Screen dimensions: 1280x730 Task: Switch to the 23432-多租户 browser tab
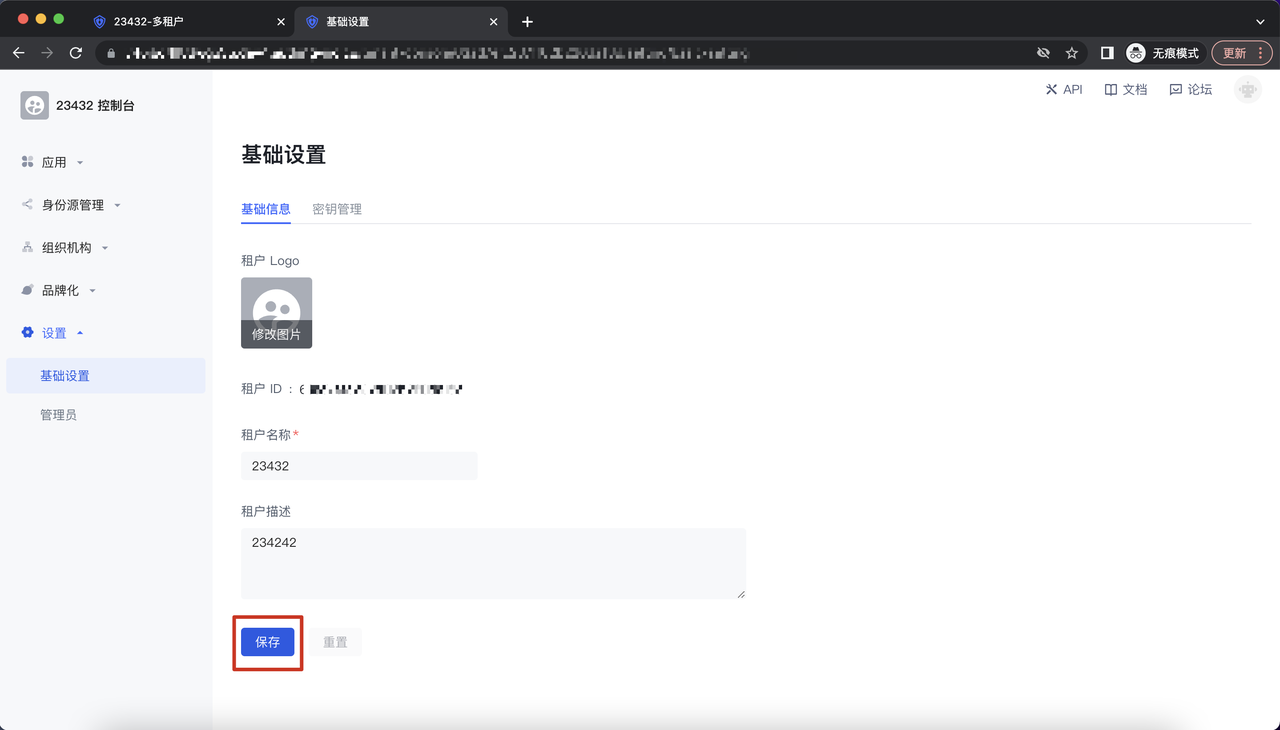tap(148, 22)
